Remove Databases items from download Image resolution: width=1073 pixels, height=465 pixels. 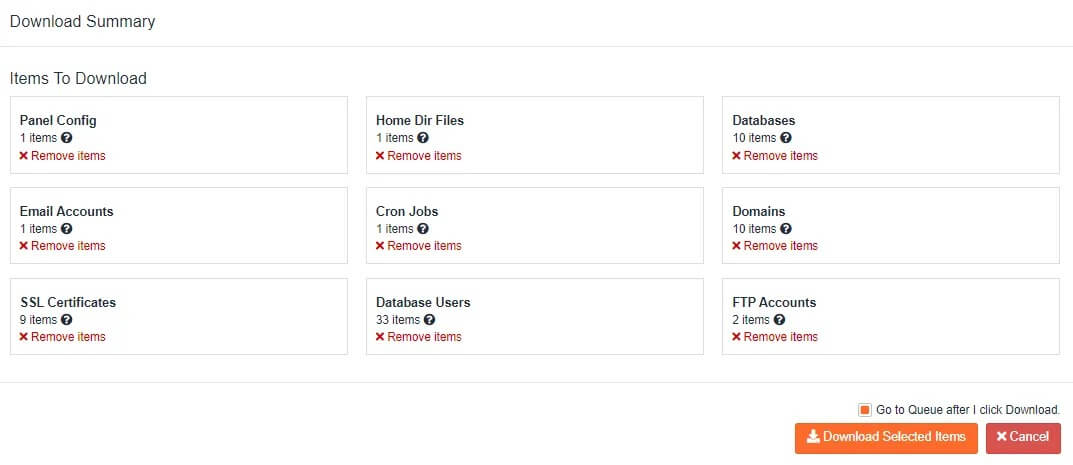coord(775,156)
